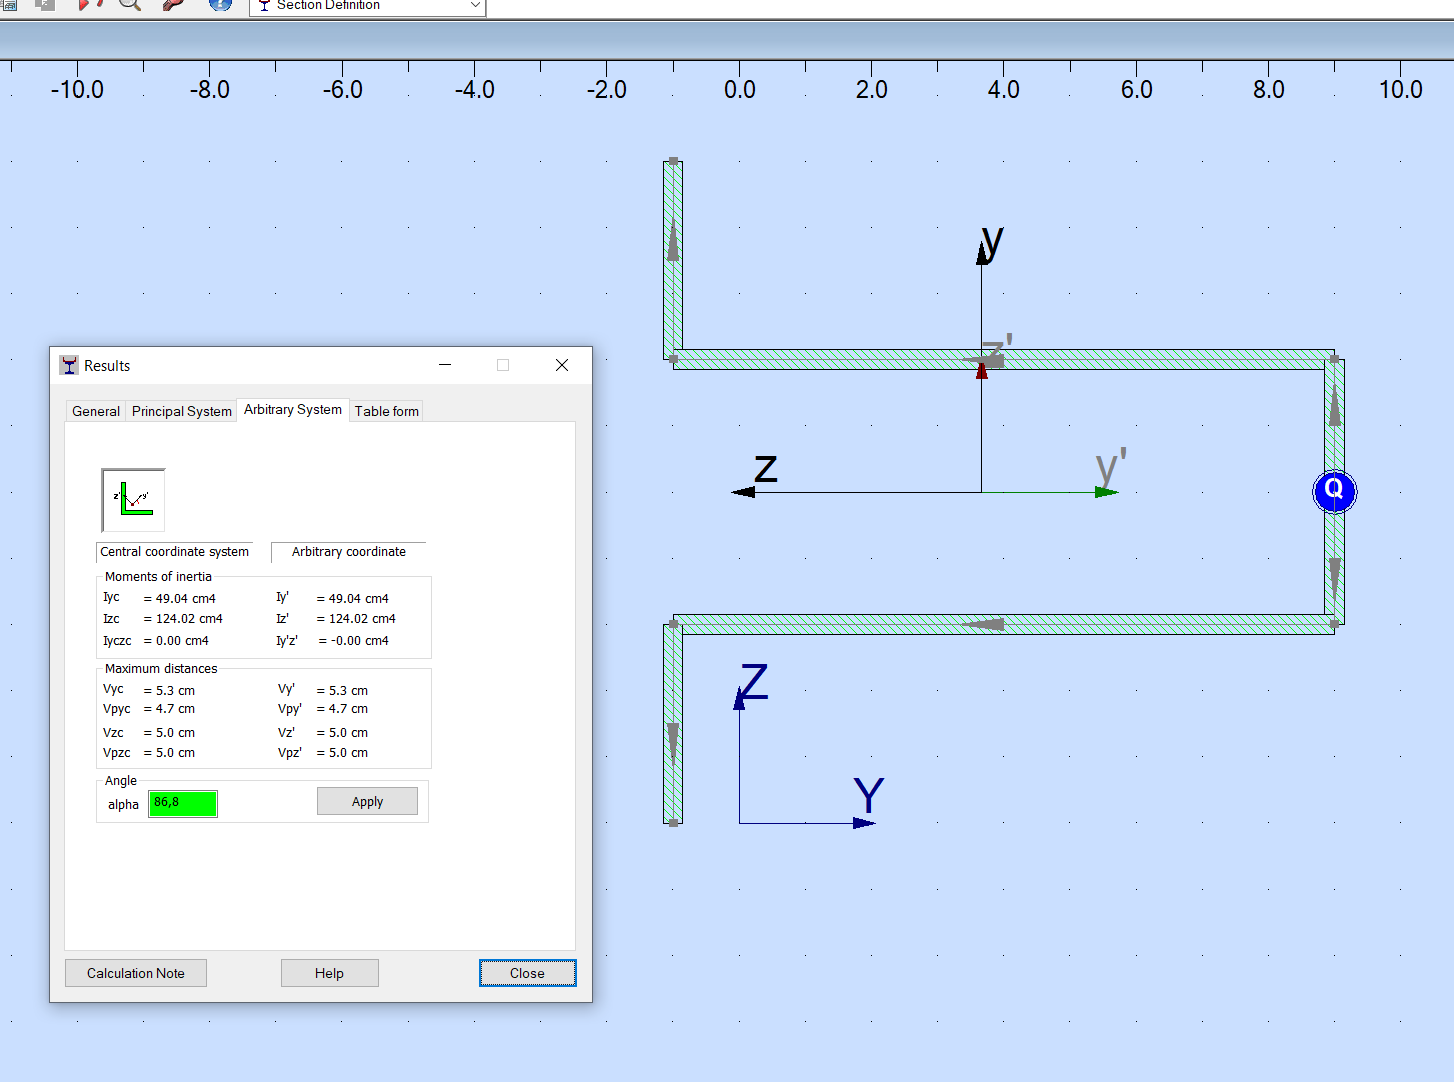Close the Results dialog with Close button
Image resolution: width=1454 pixels, height=1082 pixels.
point(527,973)
